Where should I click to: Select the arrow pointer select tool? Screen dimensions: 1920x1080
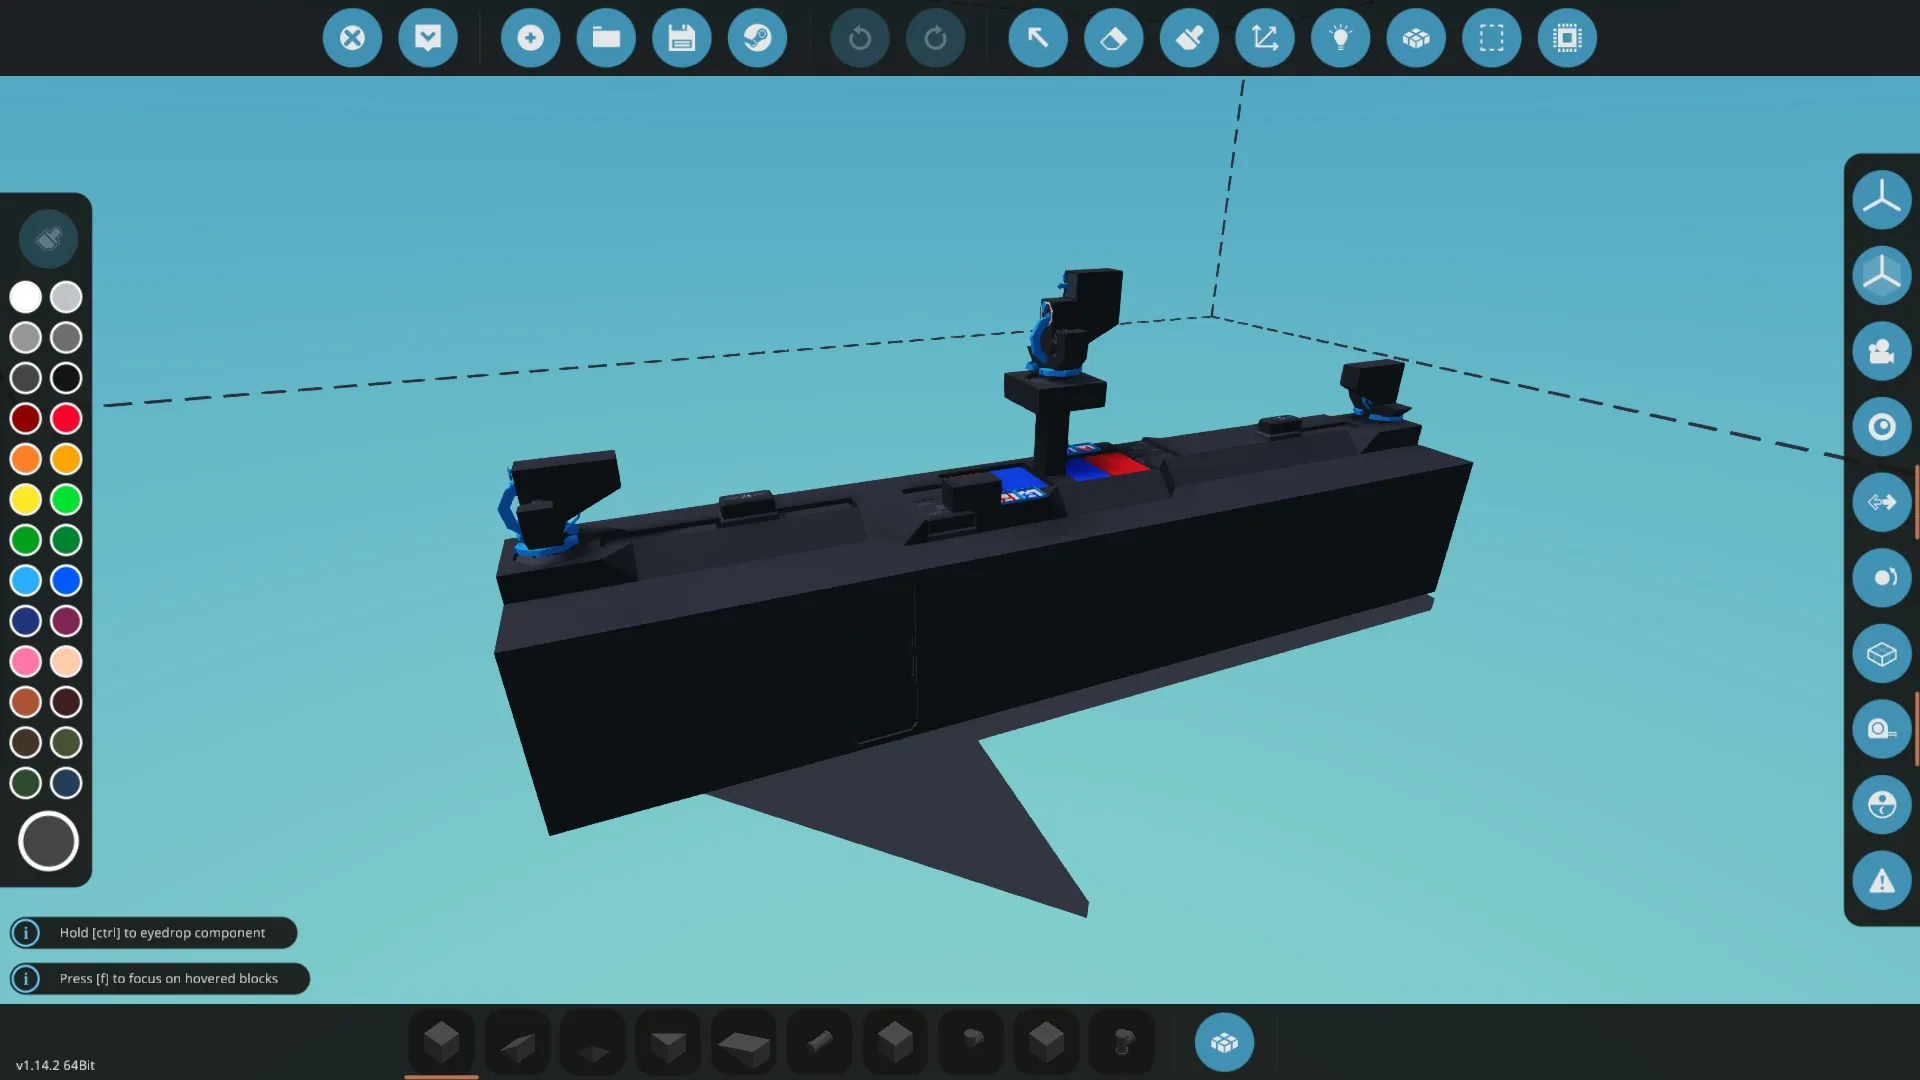(1038, 38)
